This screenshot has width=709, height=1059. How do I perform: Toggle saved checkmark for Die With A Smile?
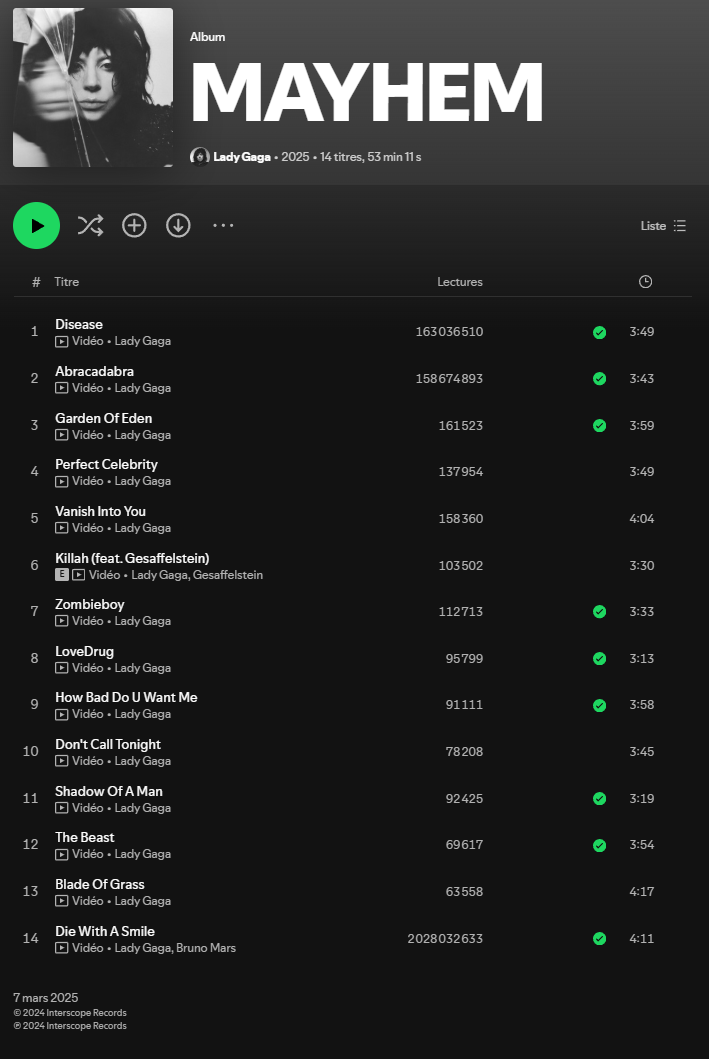tap(599, 939)
